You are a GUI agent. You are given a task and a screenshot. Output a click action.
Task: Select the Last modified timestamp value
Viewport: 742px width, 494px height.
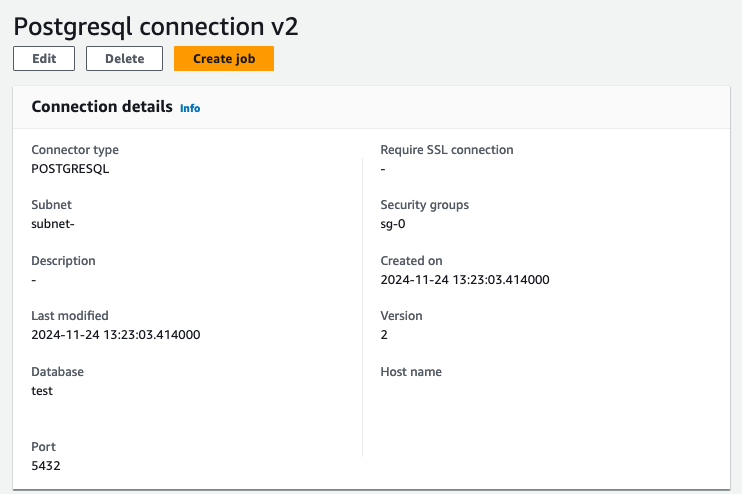click(x=116, y=335)
